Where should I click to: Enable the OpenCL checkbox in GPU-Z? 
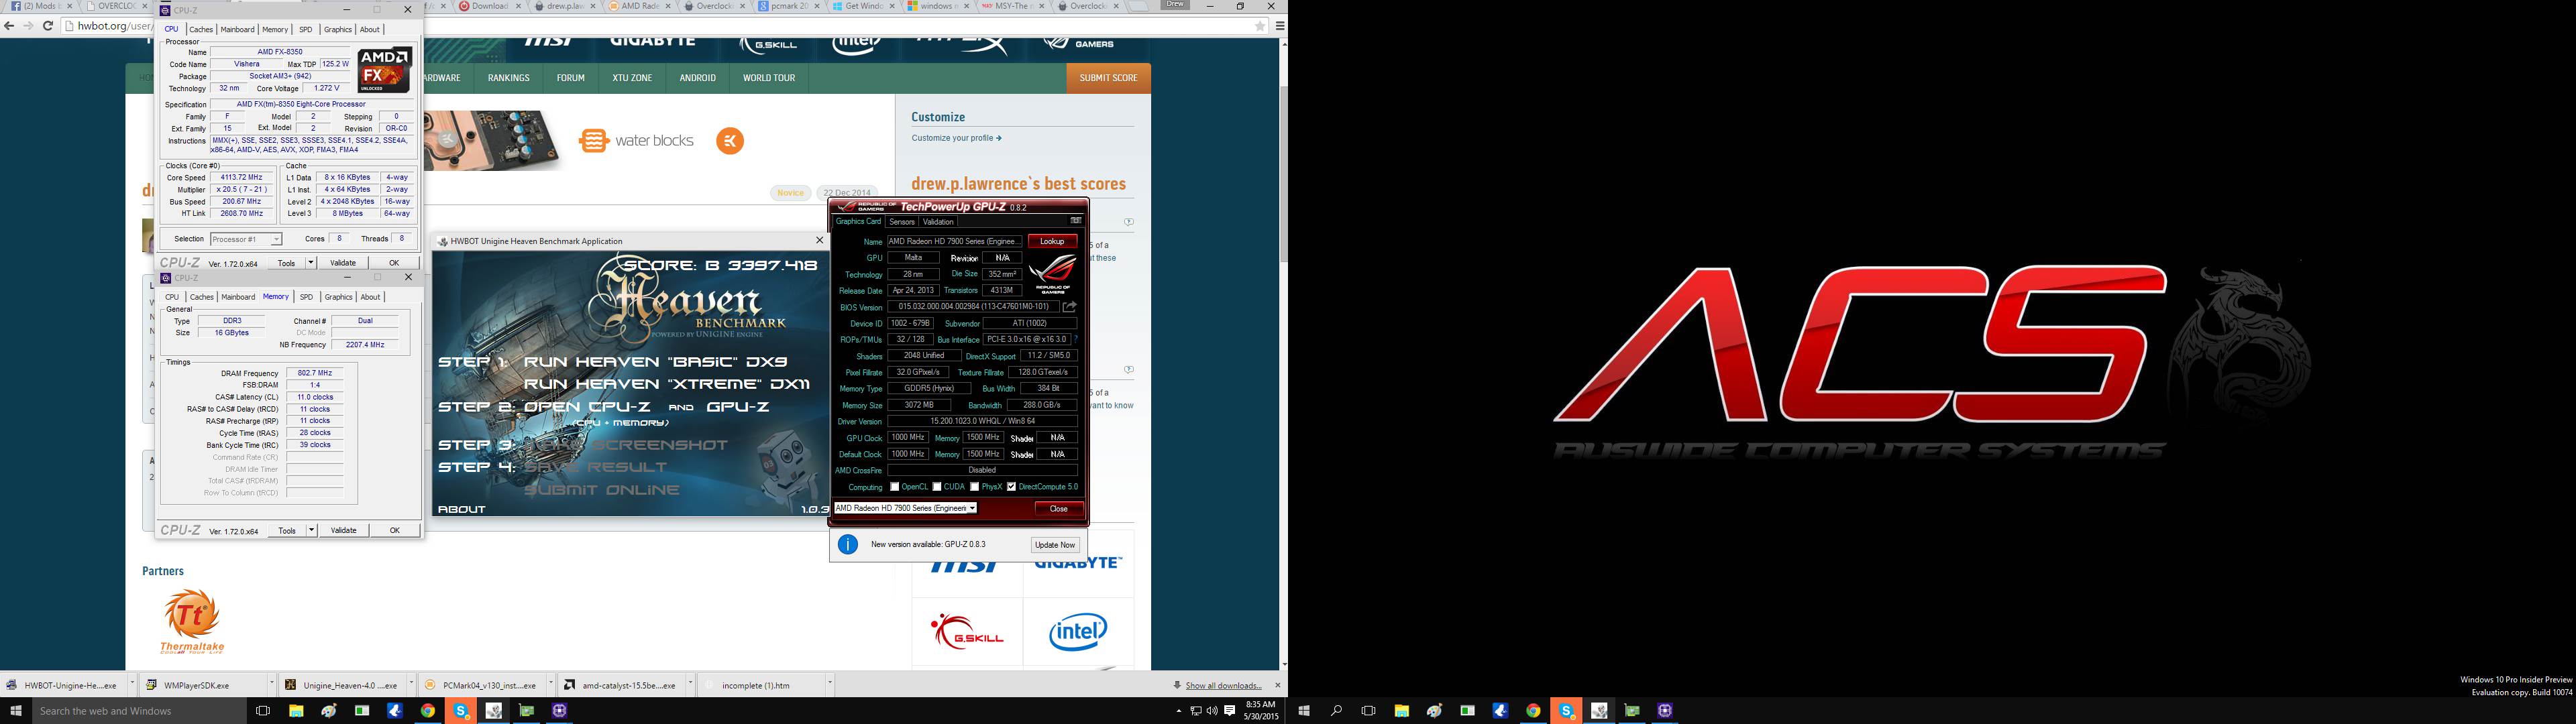point(894,487)
